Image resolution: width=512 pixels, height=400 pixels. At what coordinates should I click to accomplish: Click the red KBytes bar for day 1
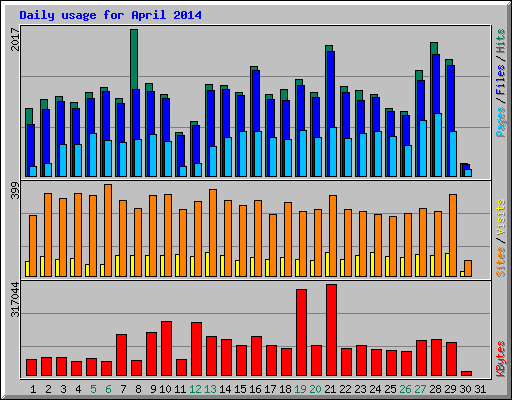tap(31, 368)
